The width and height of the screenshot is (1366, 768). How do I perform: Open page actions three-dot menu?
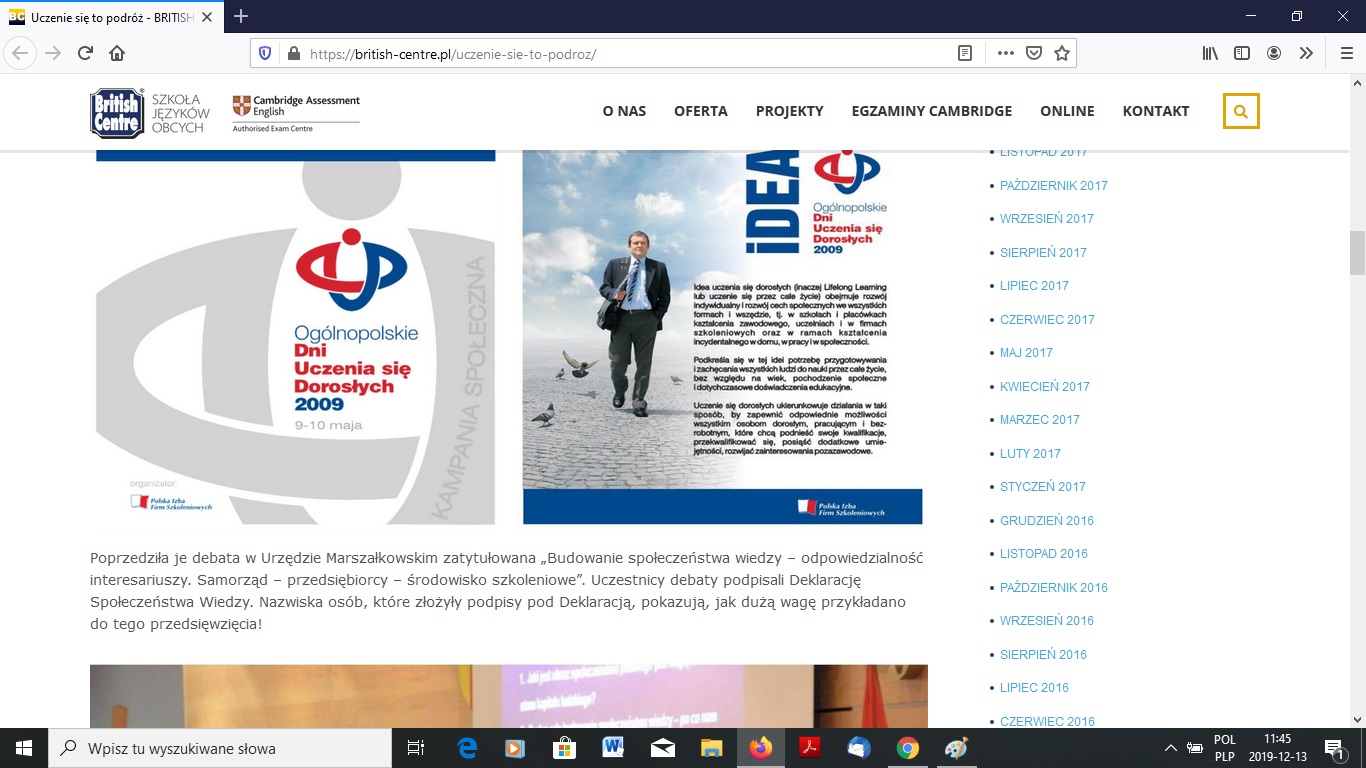coord(1006,53)
